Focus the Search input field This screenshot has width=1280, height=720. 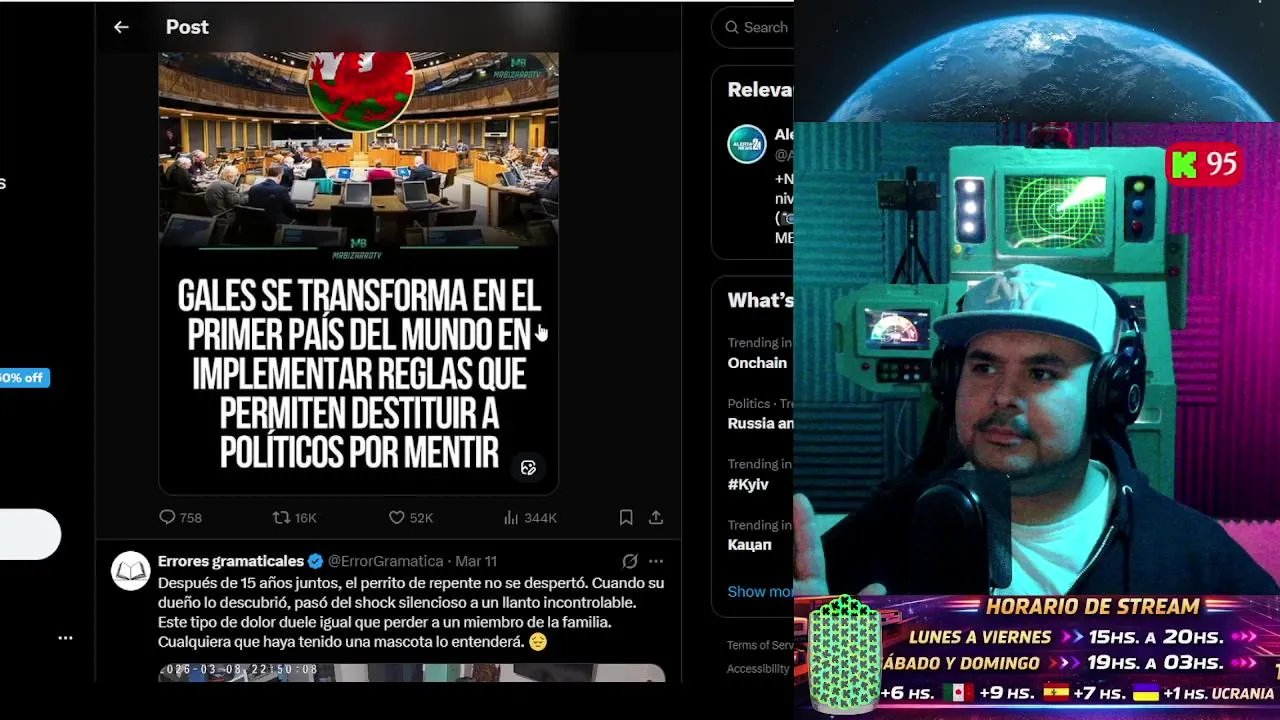(x=754, y=27)
